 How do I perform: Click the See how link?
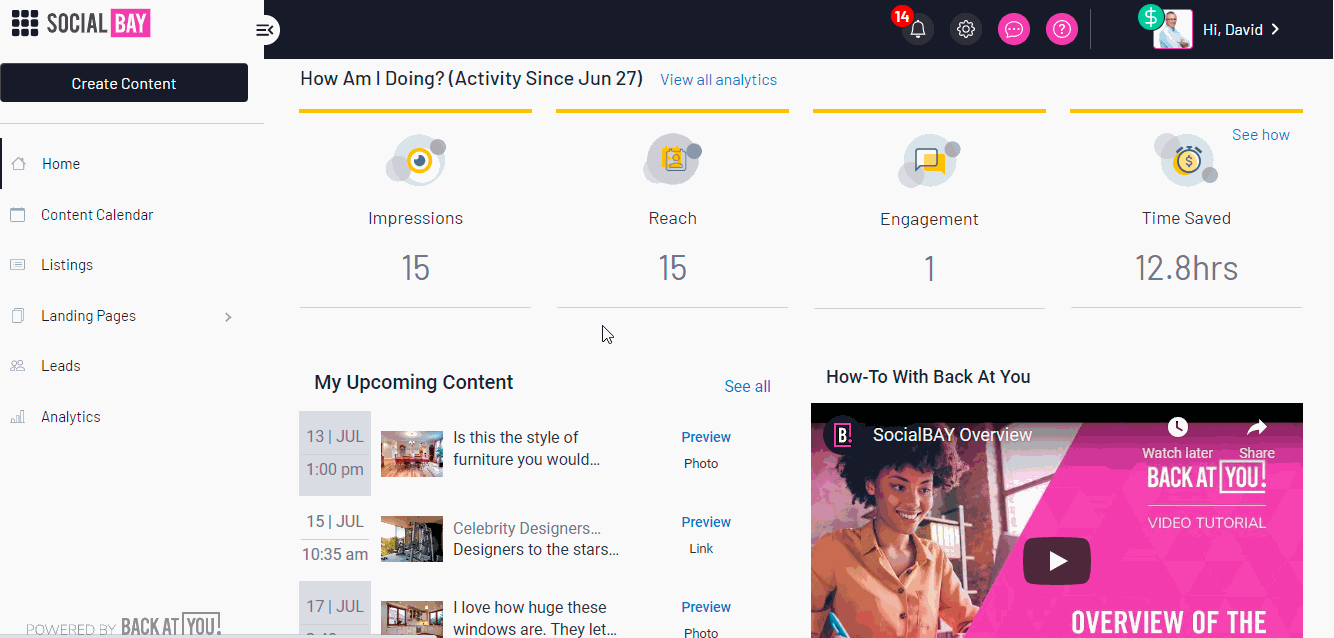(1260, 135)
